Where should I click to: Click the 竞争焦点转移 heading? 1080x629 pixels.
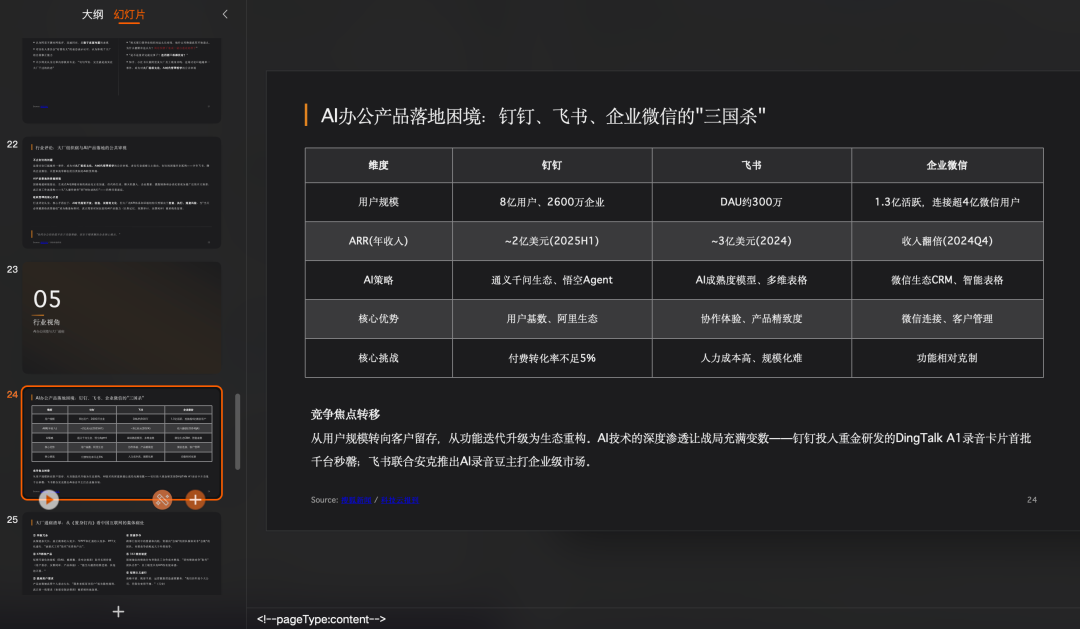coord(345,414)
